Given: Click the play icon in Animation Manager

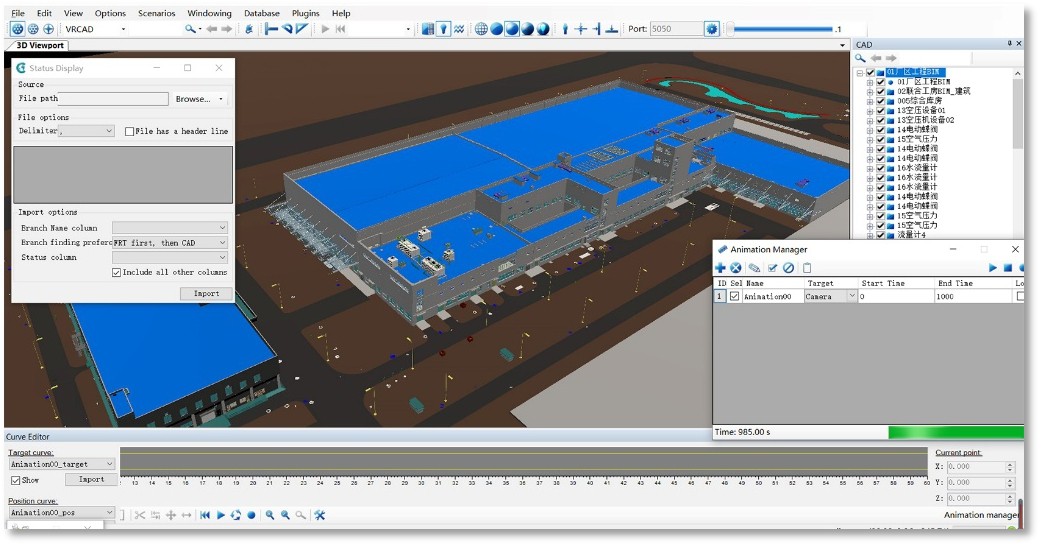Looking at the screenshot, I should pos(993,268).
